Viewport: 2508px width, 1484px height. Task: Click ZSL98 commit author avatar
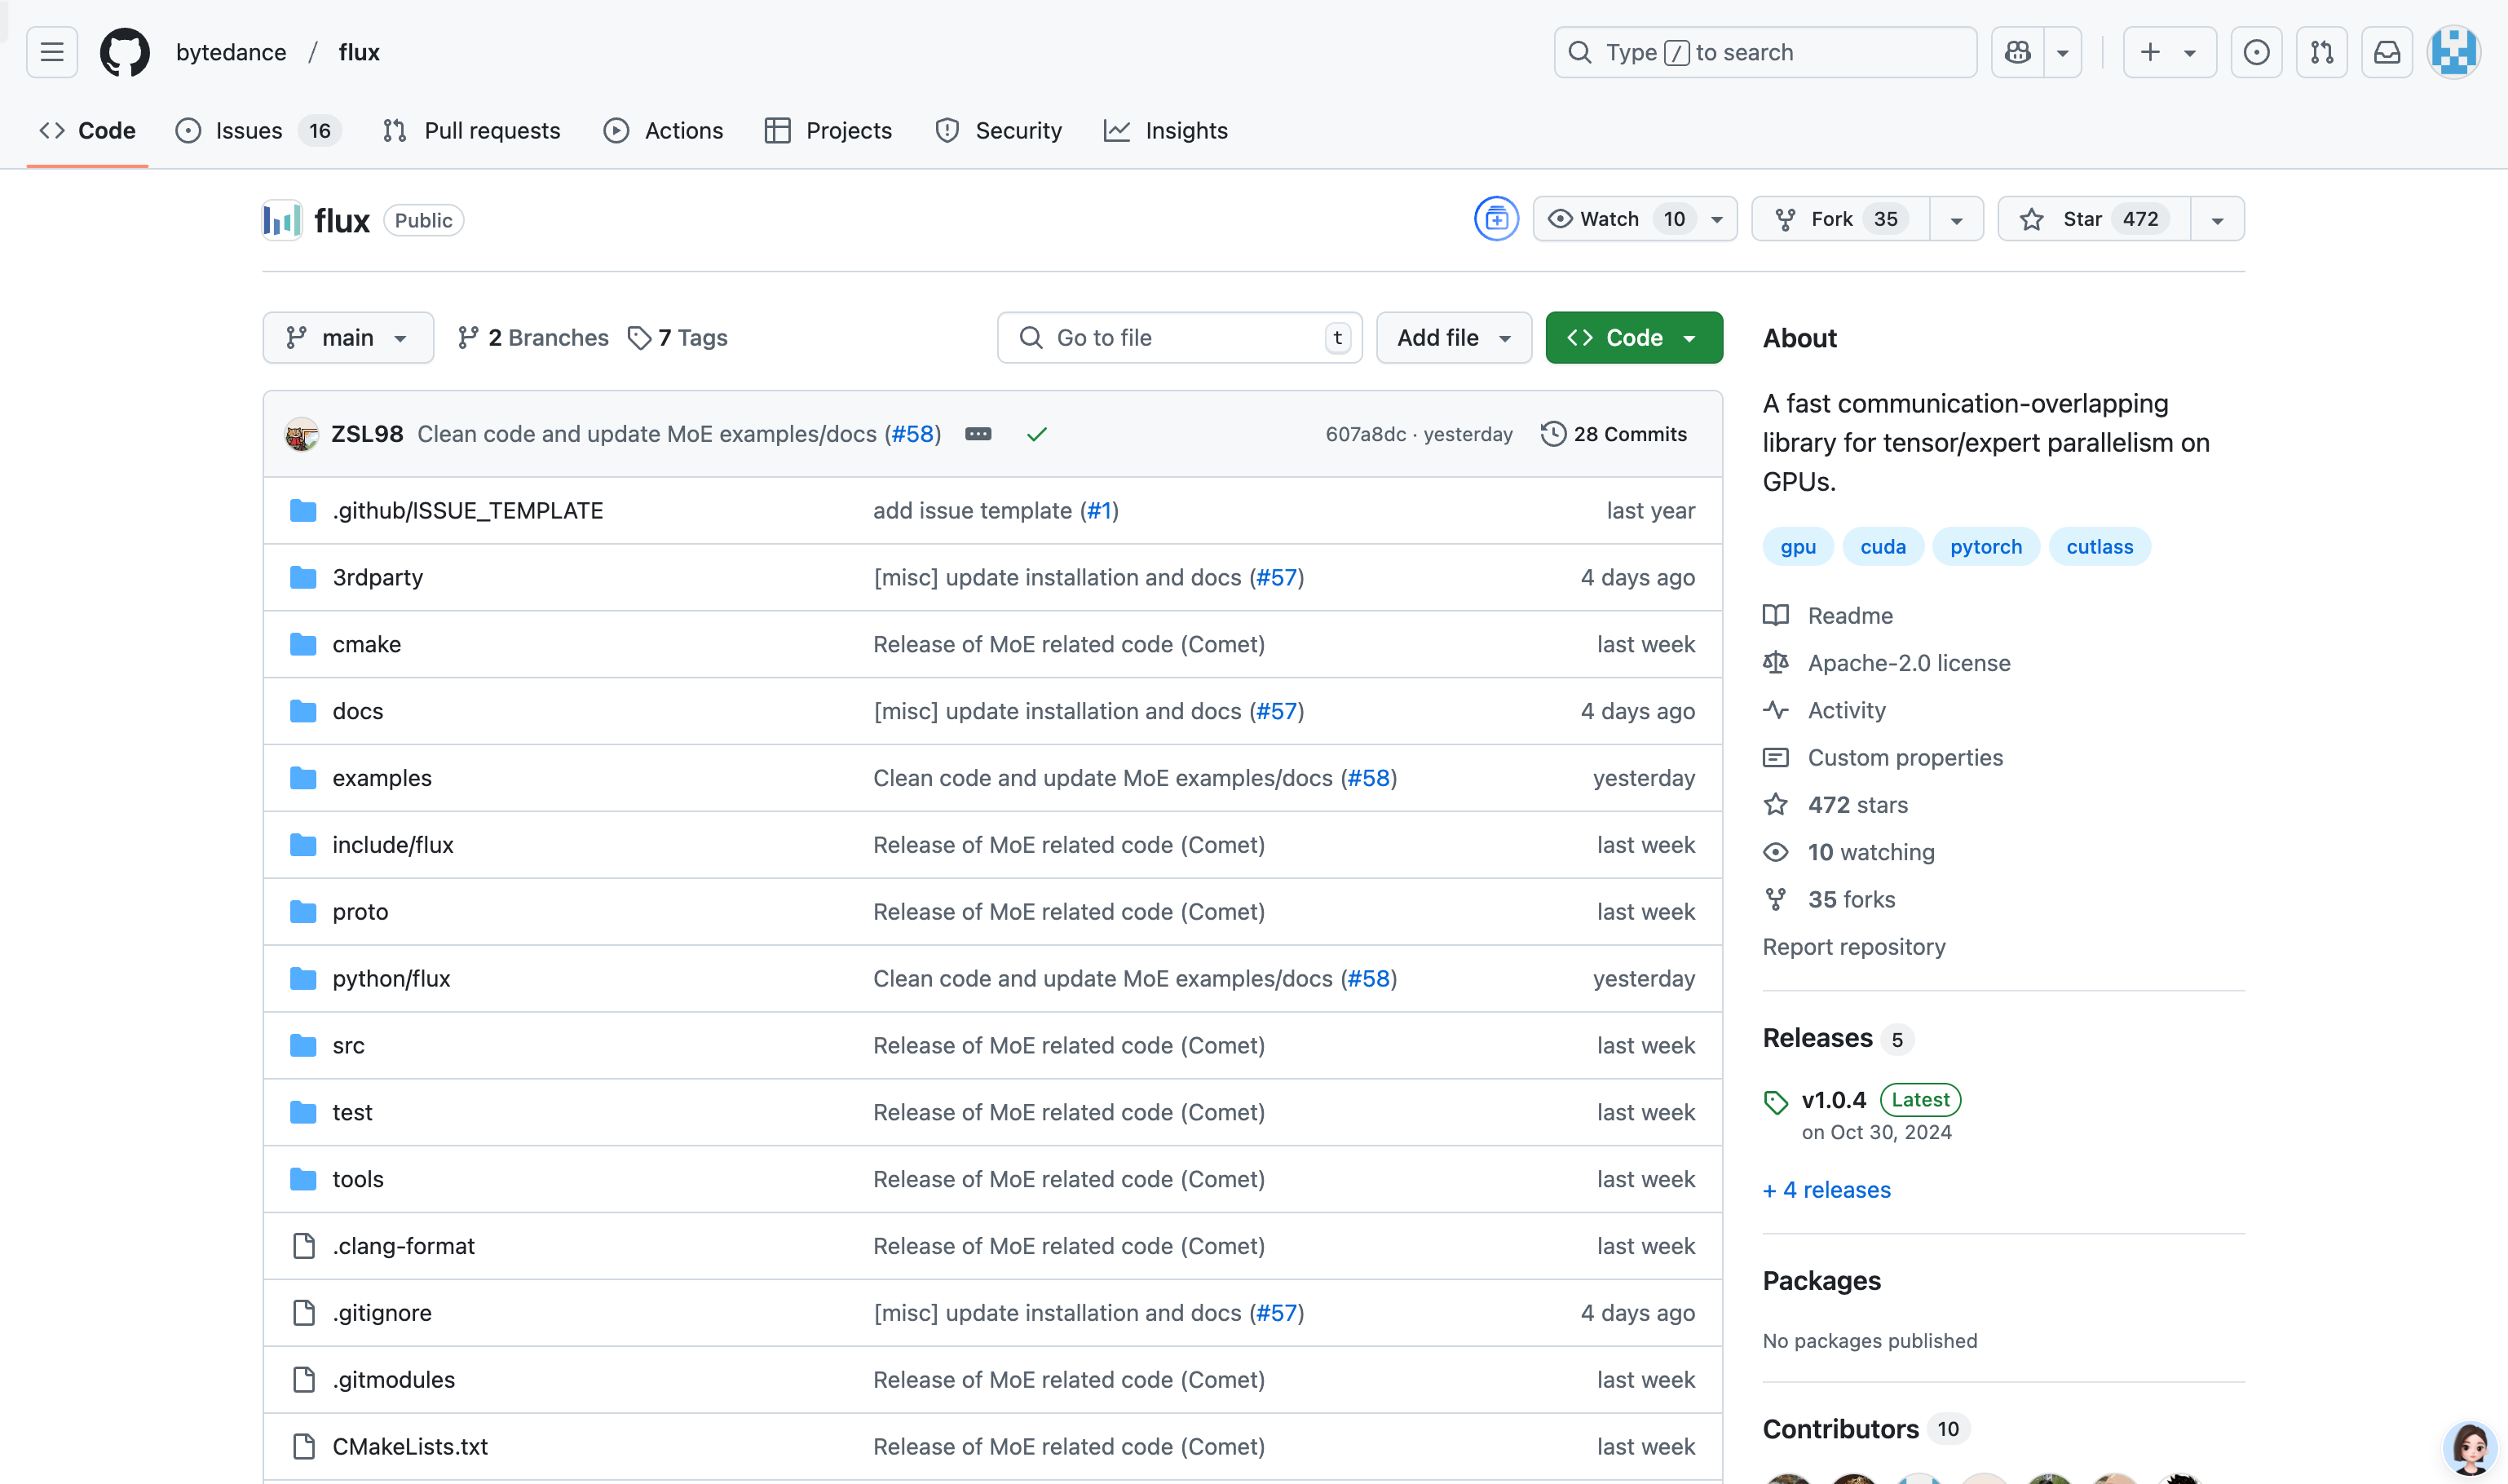tap(301, 434)
